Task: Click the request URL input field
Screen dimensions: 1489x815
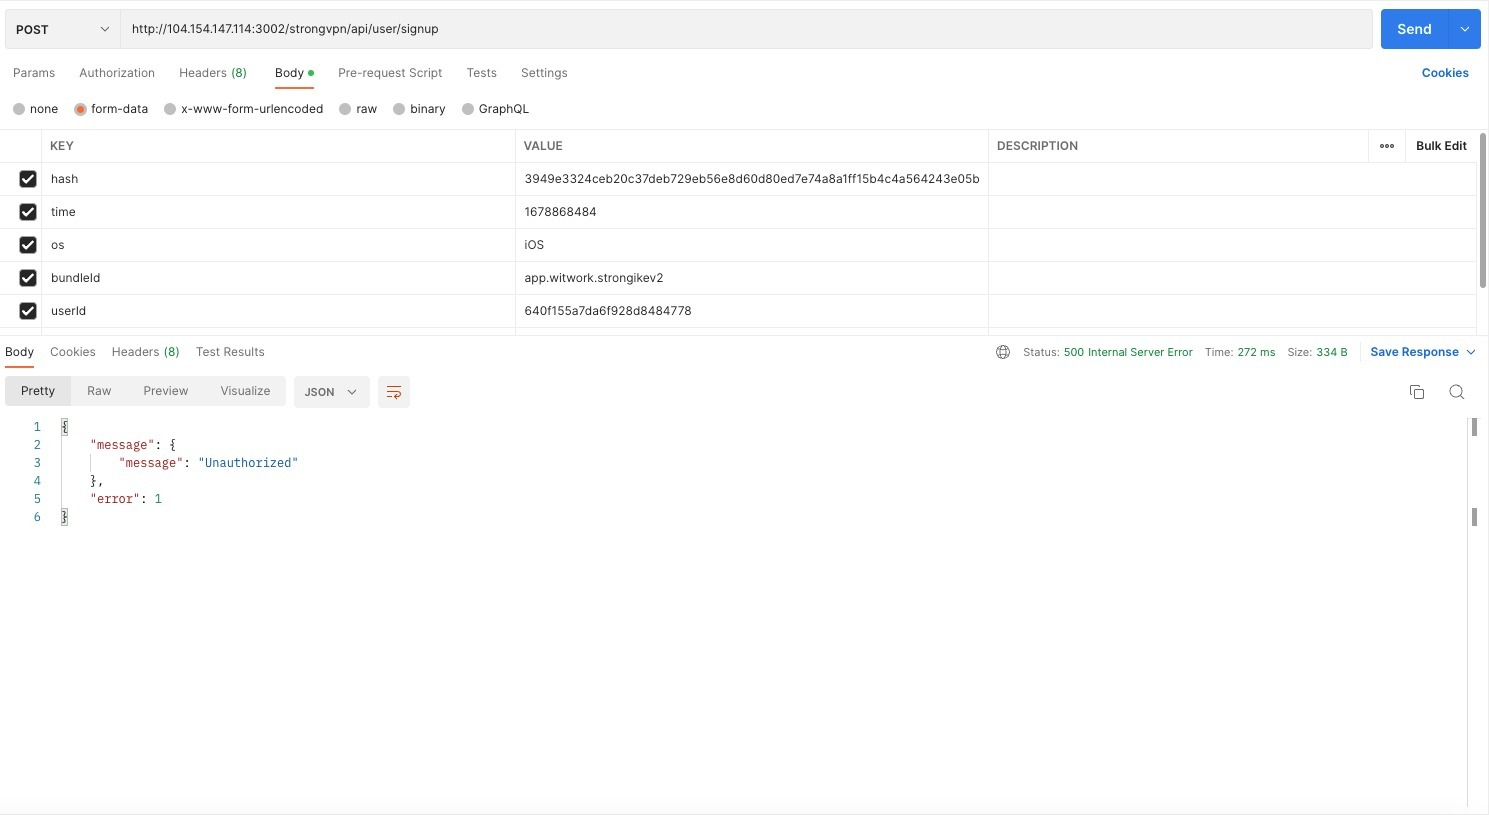Action: (746, 29)
